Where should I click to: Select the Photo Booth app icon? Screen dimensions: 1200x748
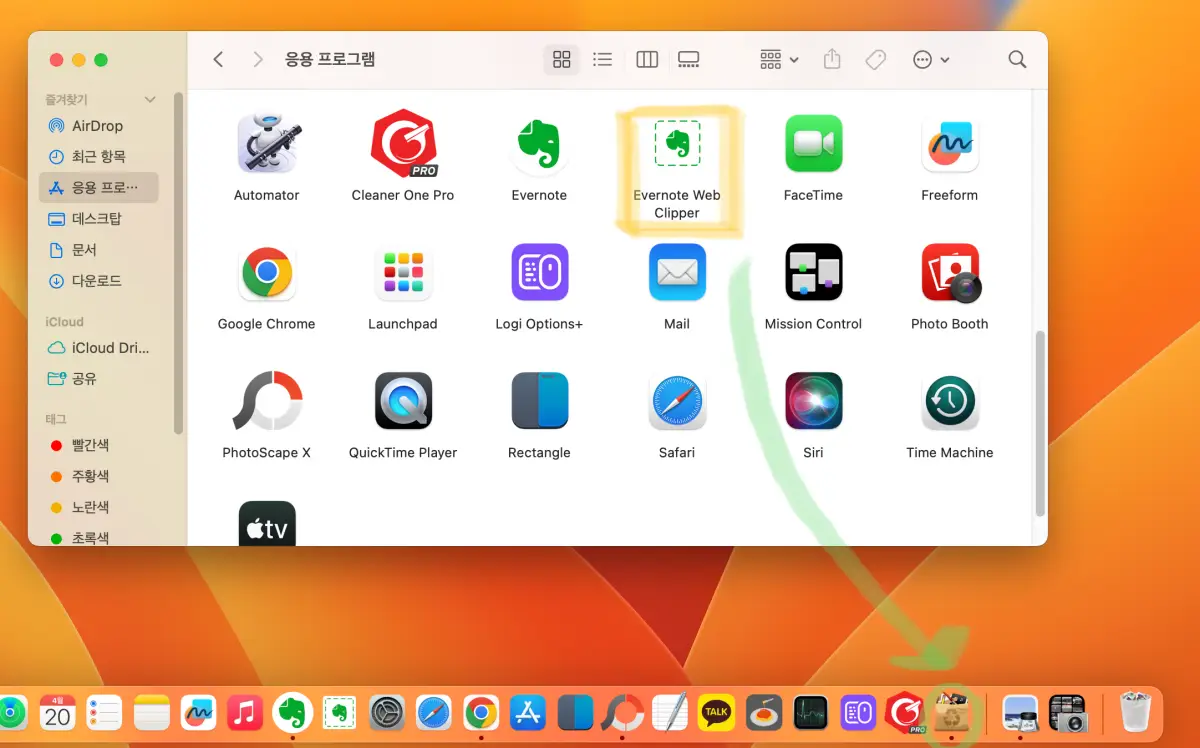[x=950, y=272]
